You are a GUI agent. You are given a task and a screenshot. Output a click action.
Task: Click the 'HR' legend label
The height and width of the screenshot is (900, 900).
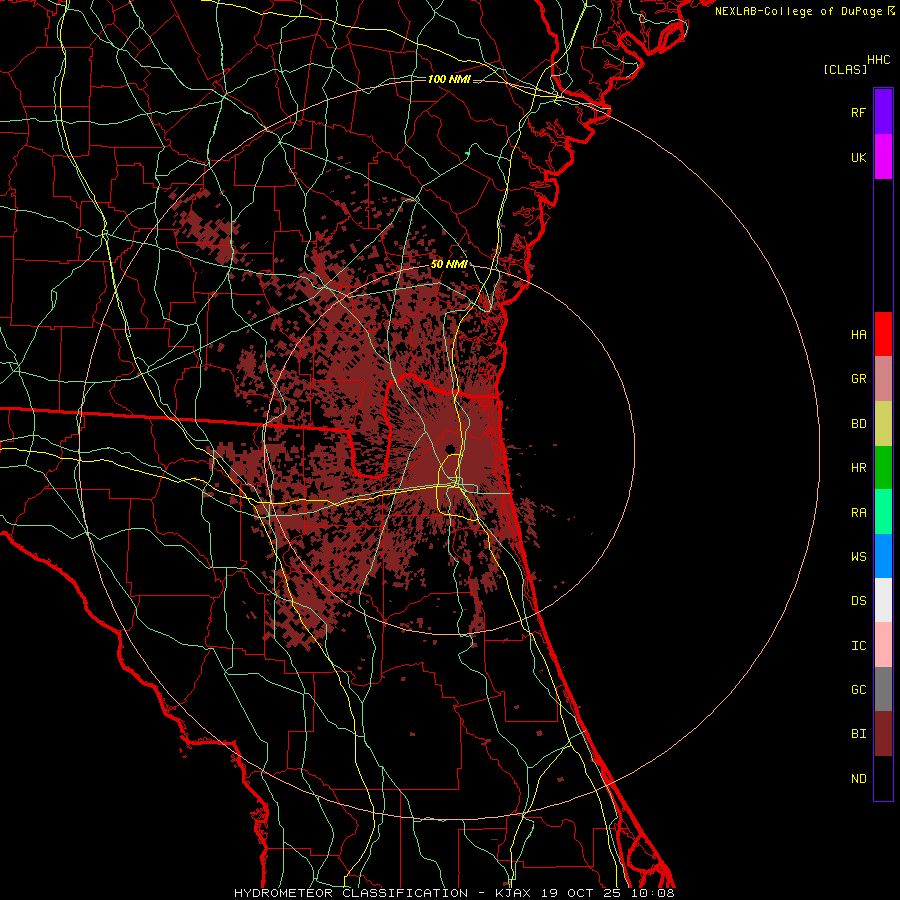tap(859, 468)
